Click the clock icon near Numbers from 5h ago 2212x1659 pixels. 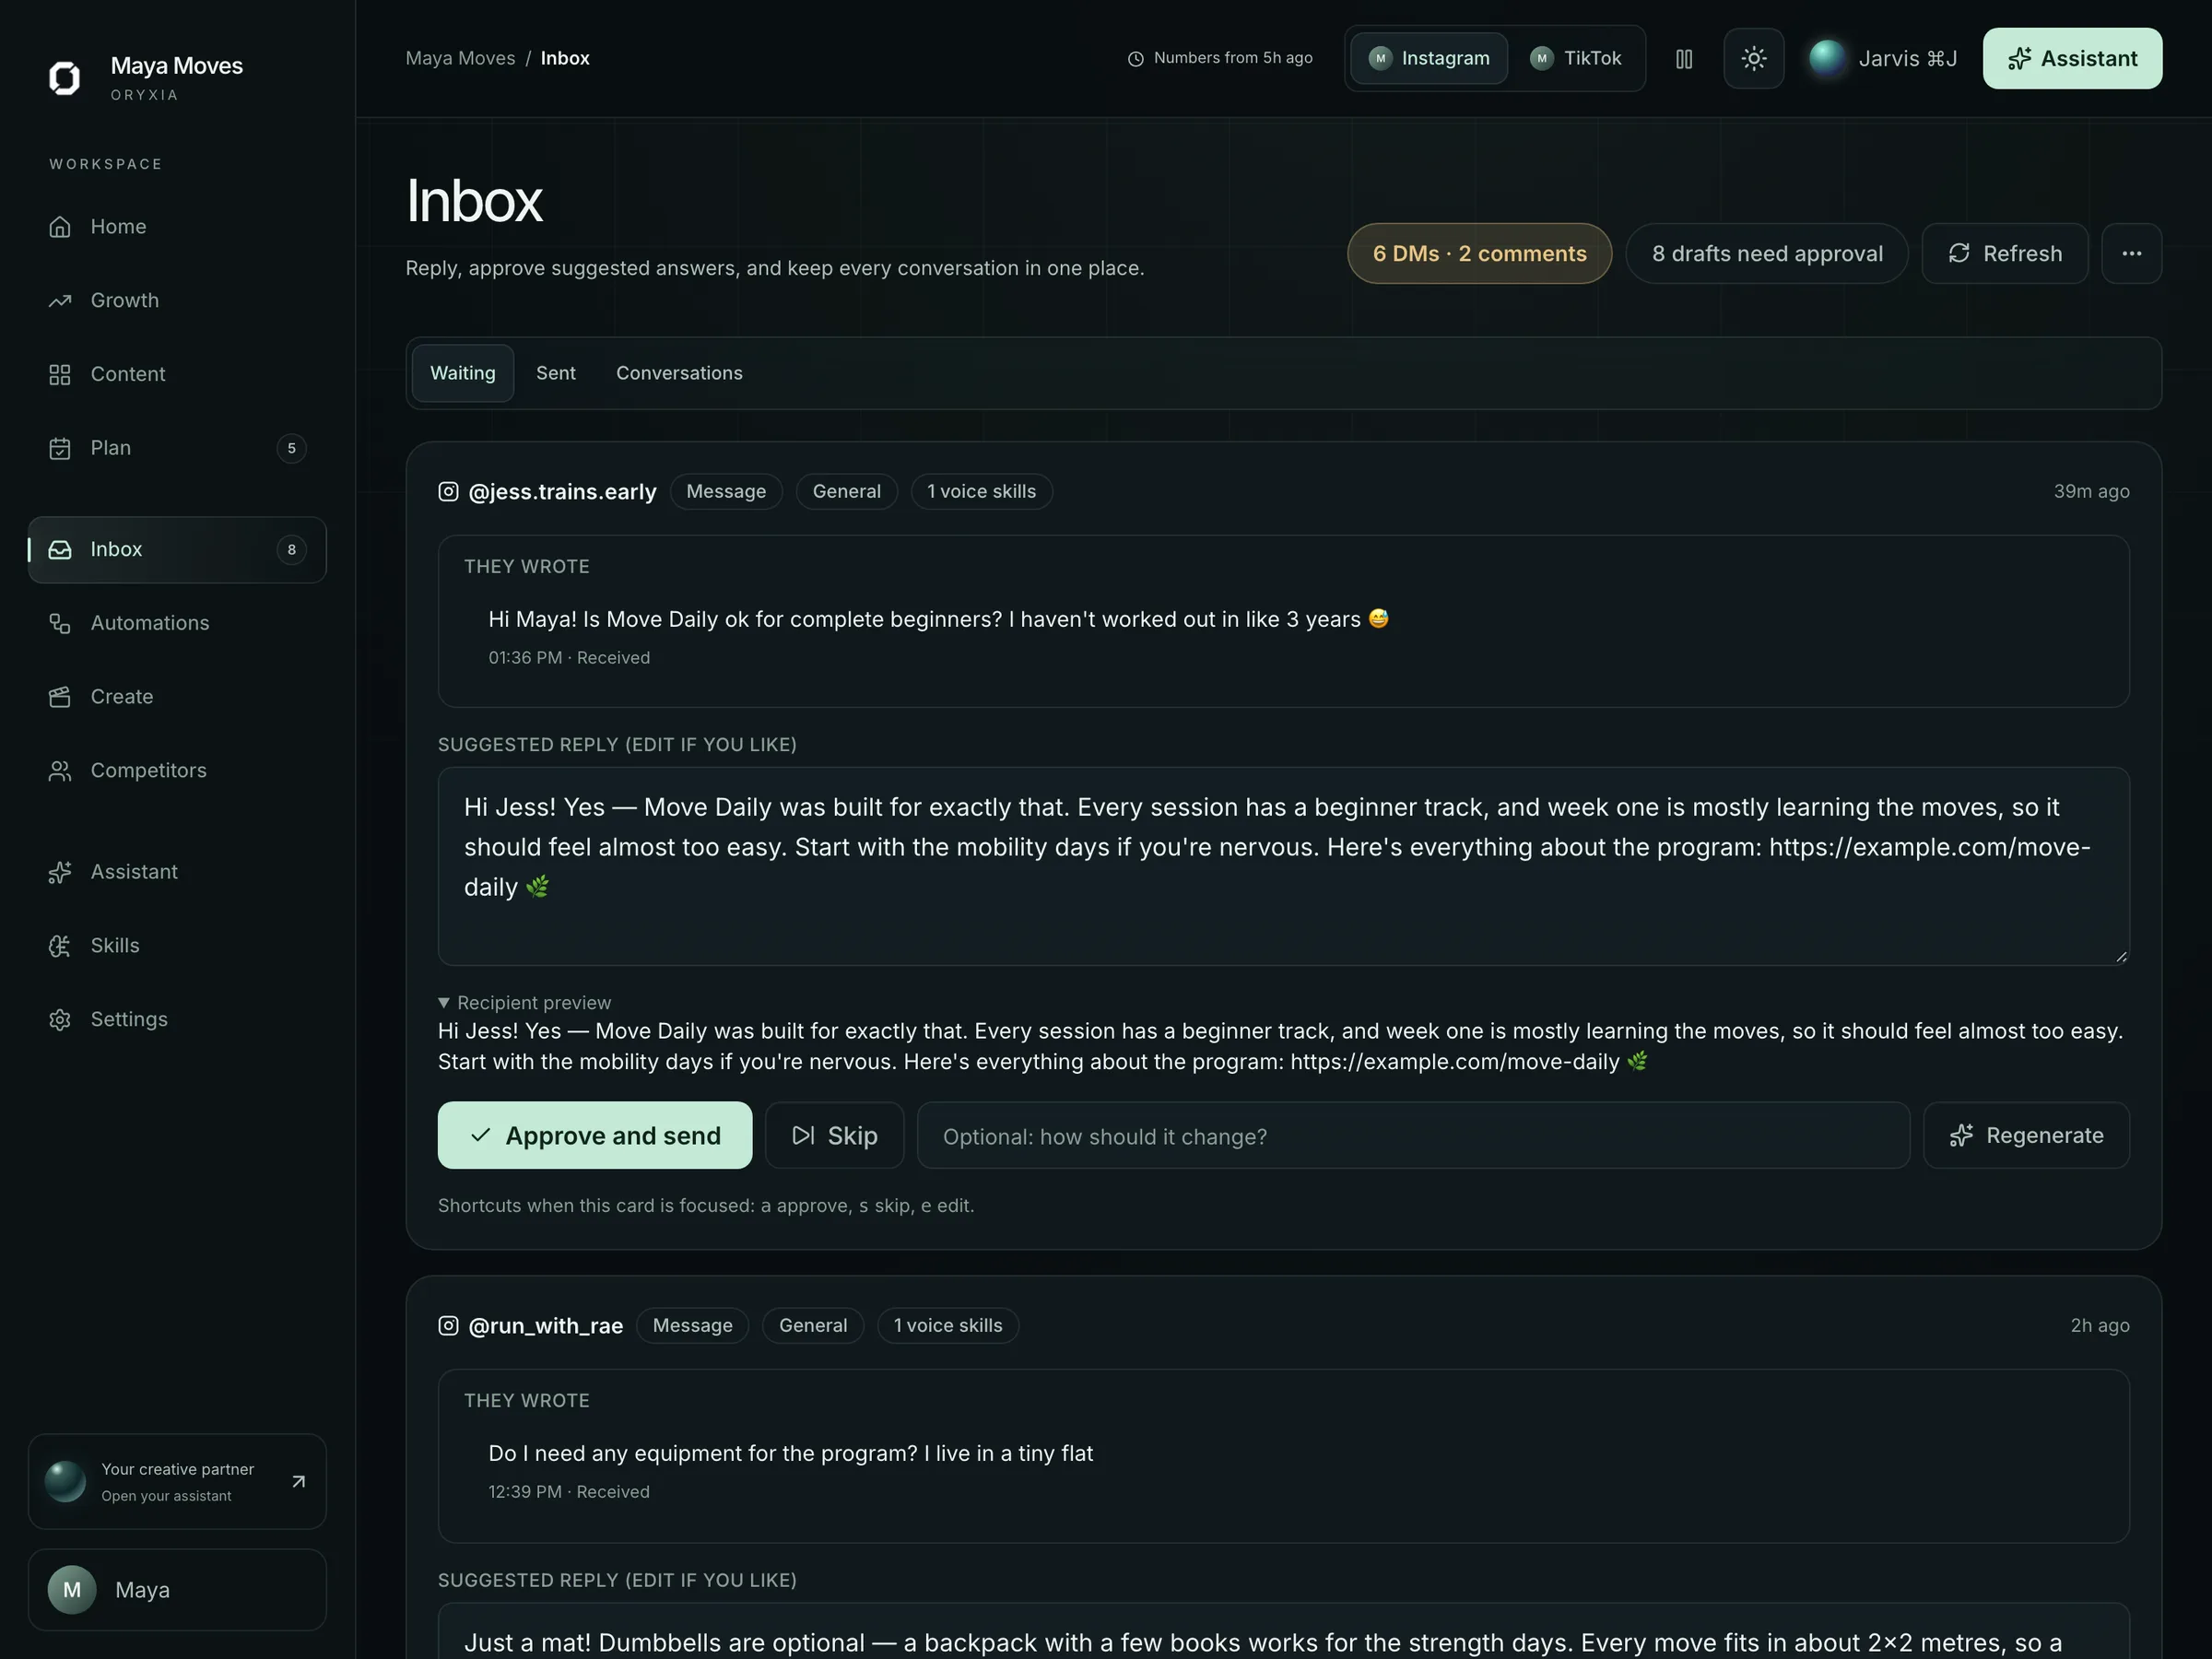point(1135,59)
